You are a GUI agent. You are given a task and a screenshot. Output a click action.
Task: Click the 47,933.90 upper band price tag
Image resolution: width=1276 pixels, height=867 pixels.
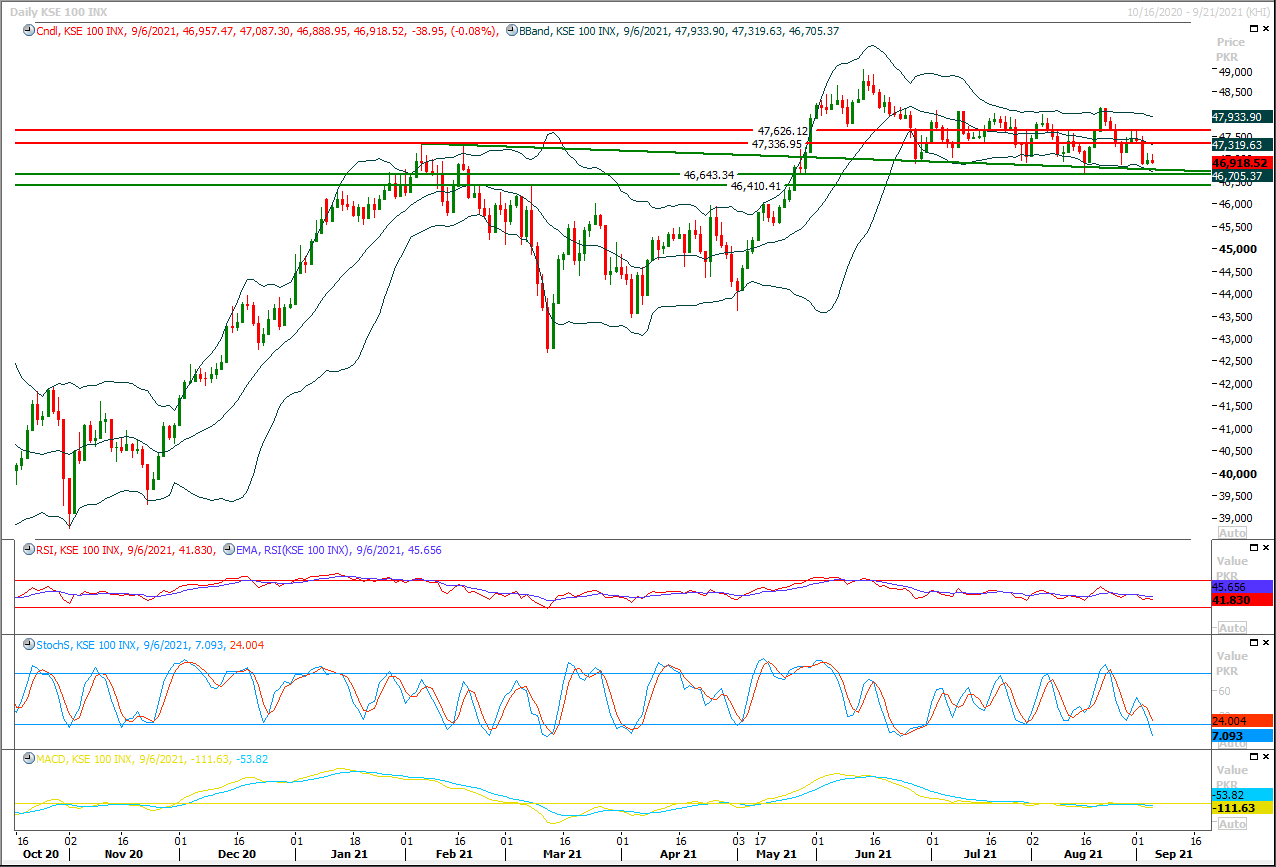click(1241, 117)
